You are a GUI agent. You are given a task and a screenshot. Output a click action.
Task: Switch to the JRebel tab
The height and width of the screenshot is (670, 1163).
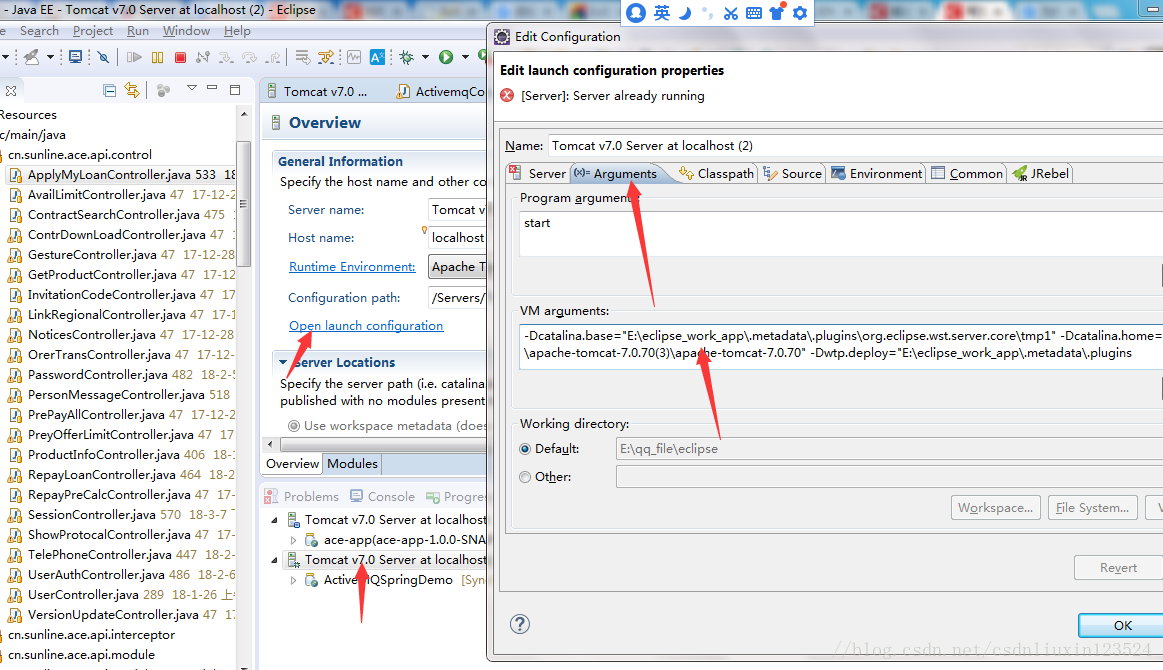[x=1041, y=174]
